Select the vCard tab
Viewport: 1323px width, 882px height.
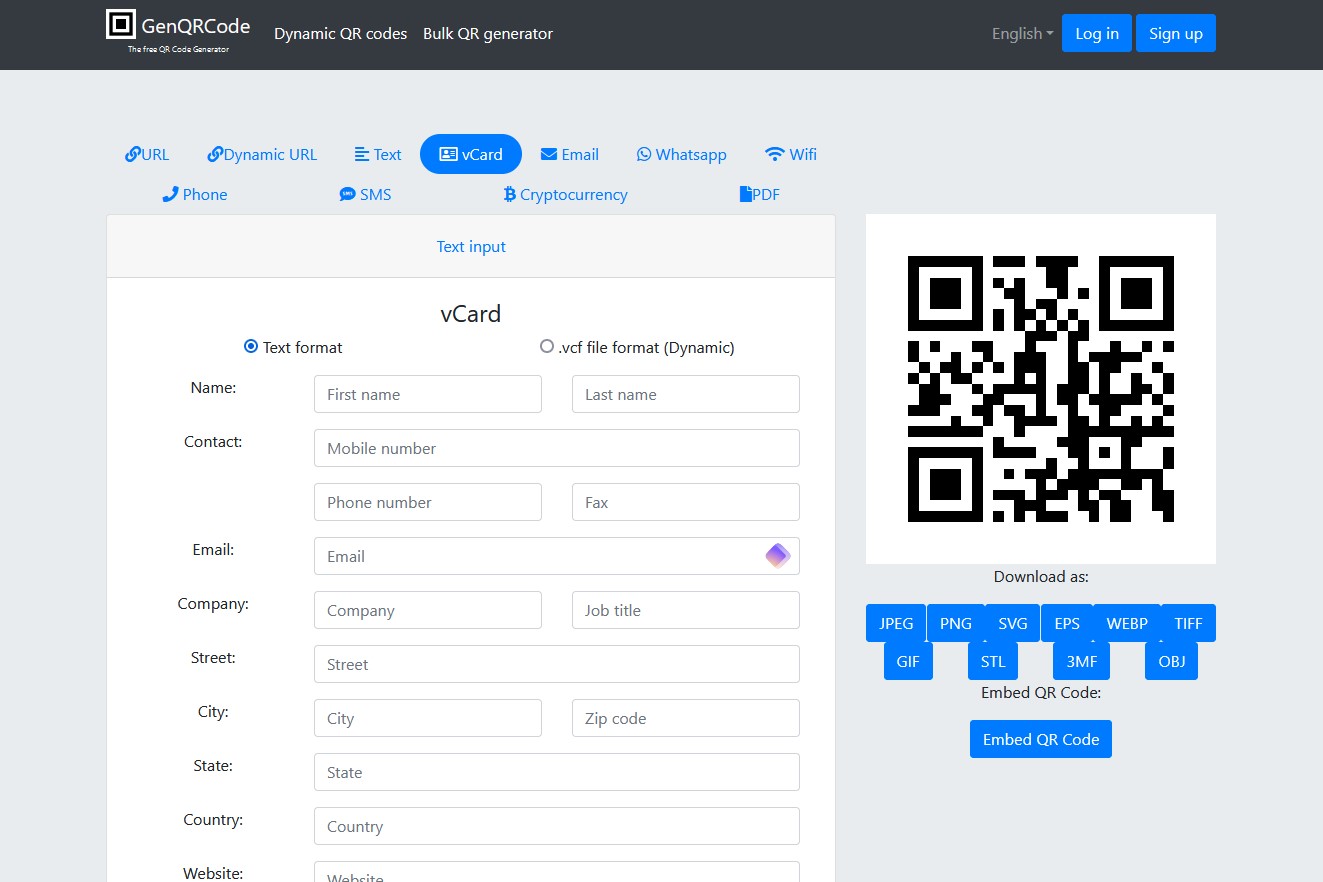click(471, 154)
